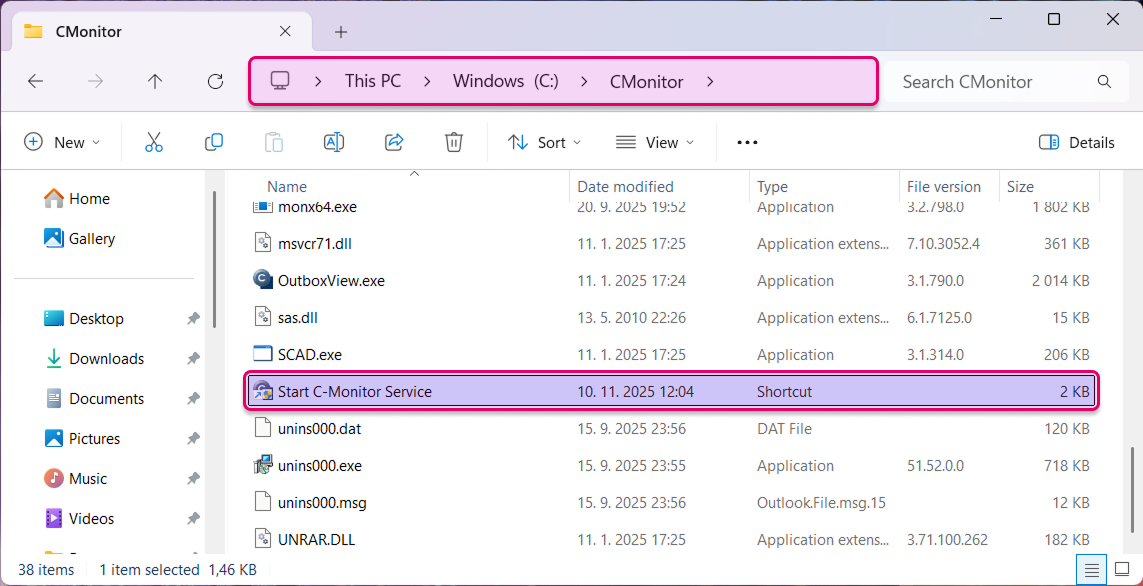
Task: Go back with the left arrow
Action: pos(35,82)
